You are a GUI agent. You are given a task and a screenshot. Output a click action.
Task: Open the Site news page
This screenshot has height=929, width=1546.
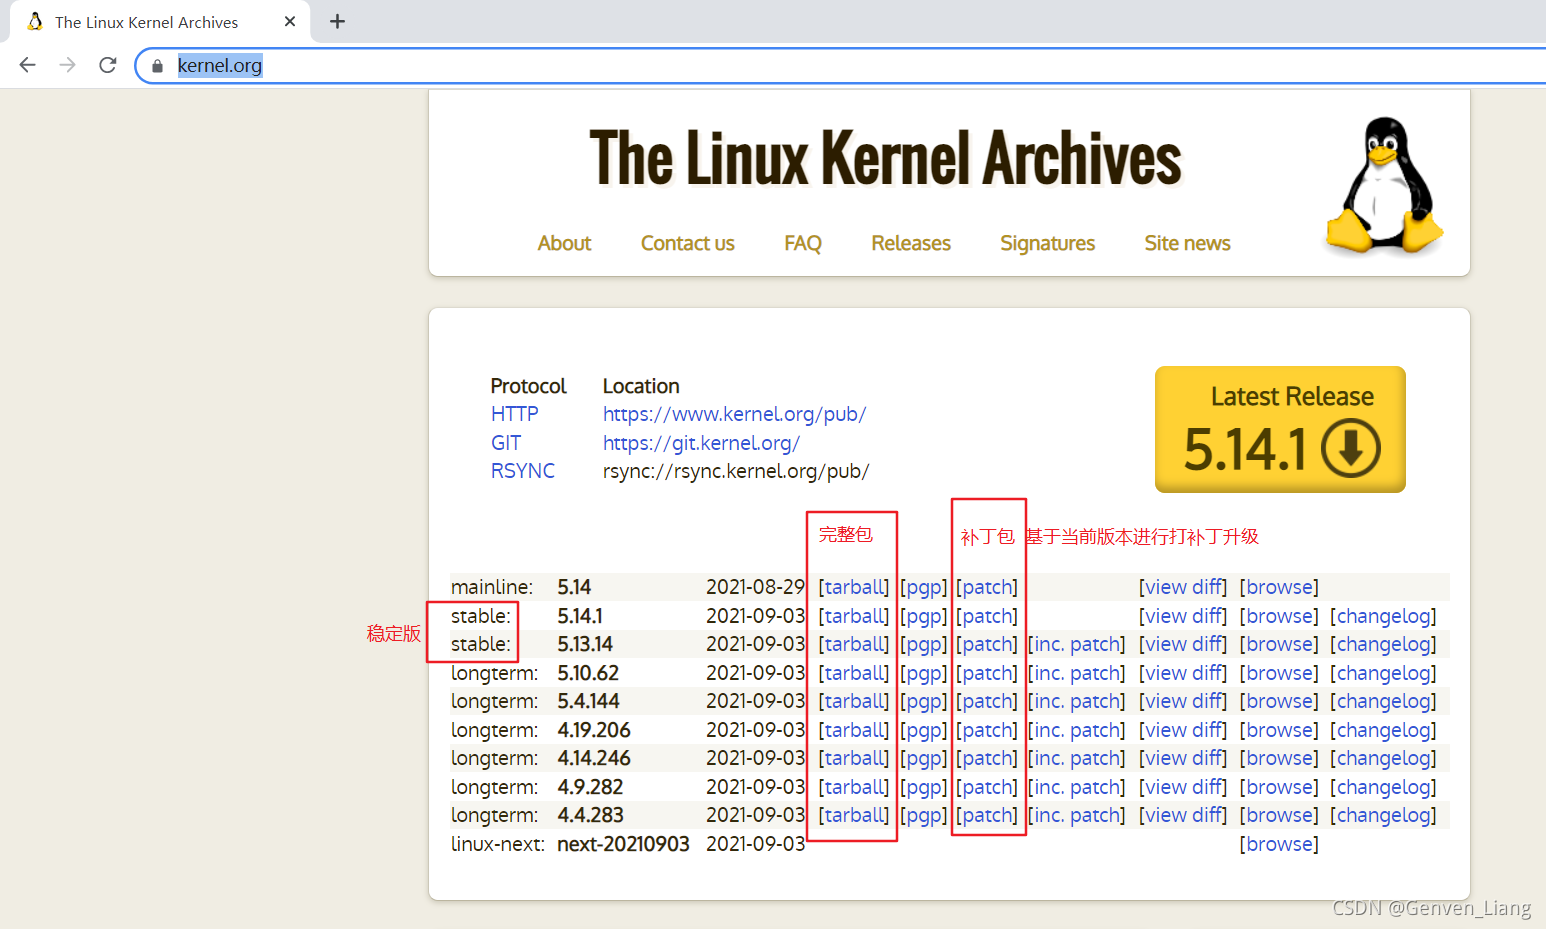pos(1187,243)
